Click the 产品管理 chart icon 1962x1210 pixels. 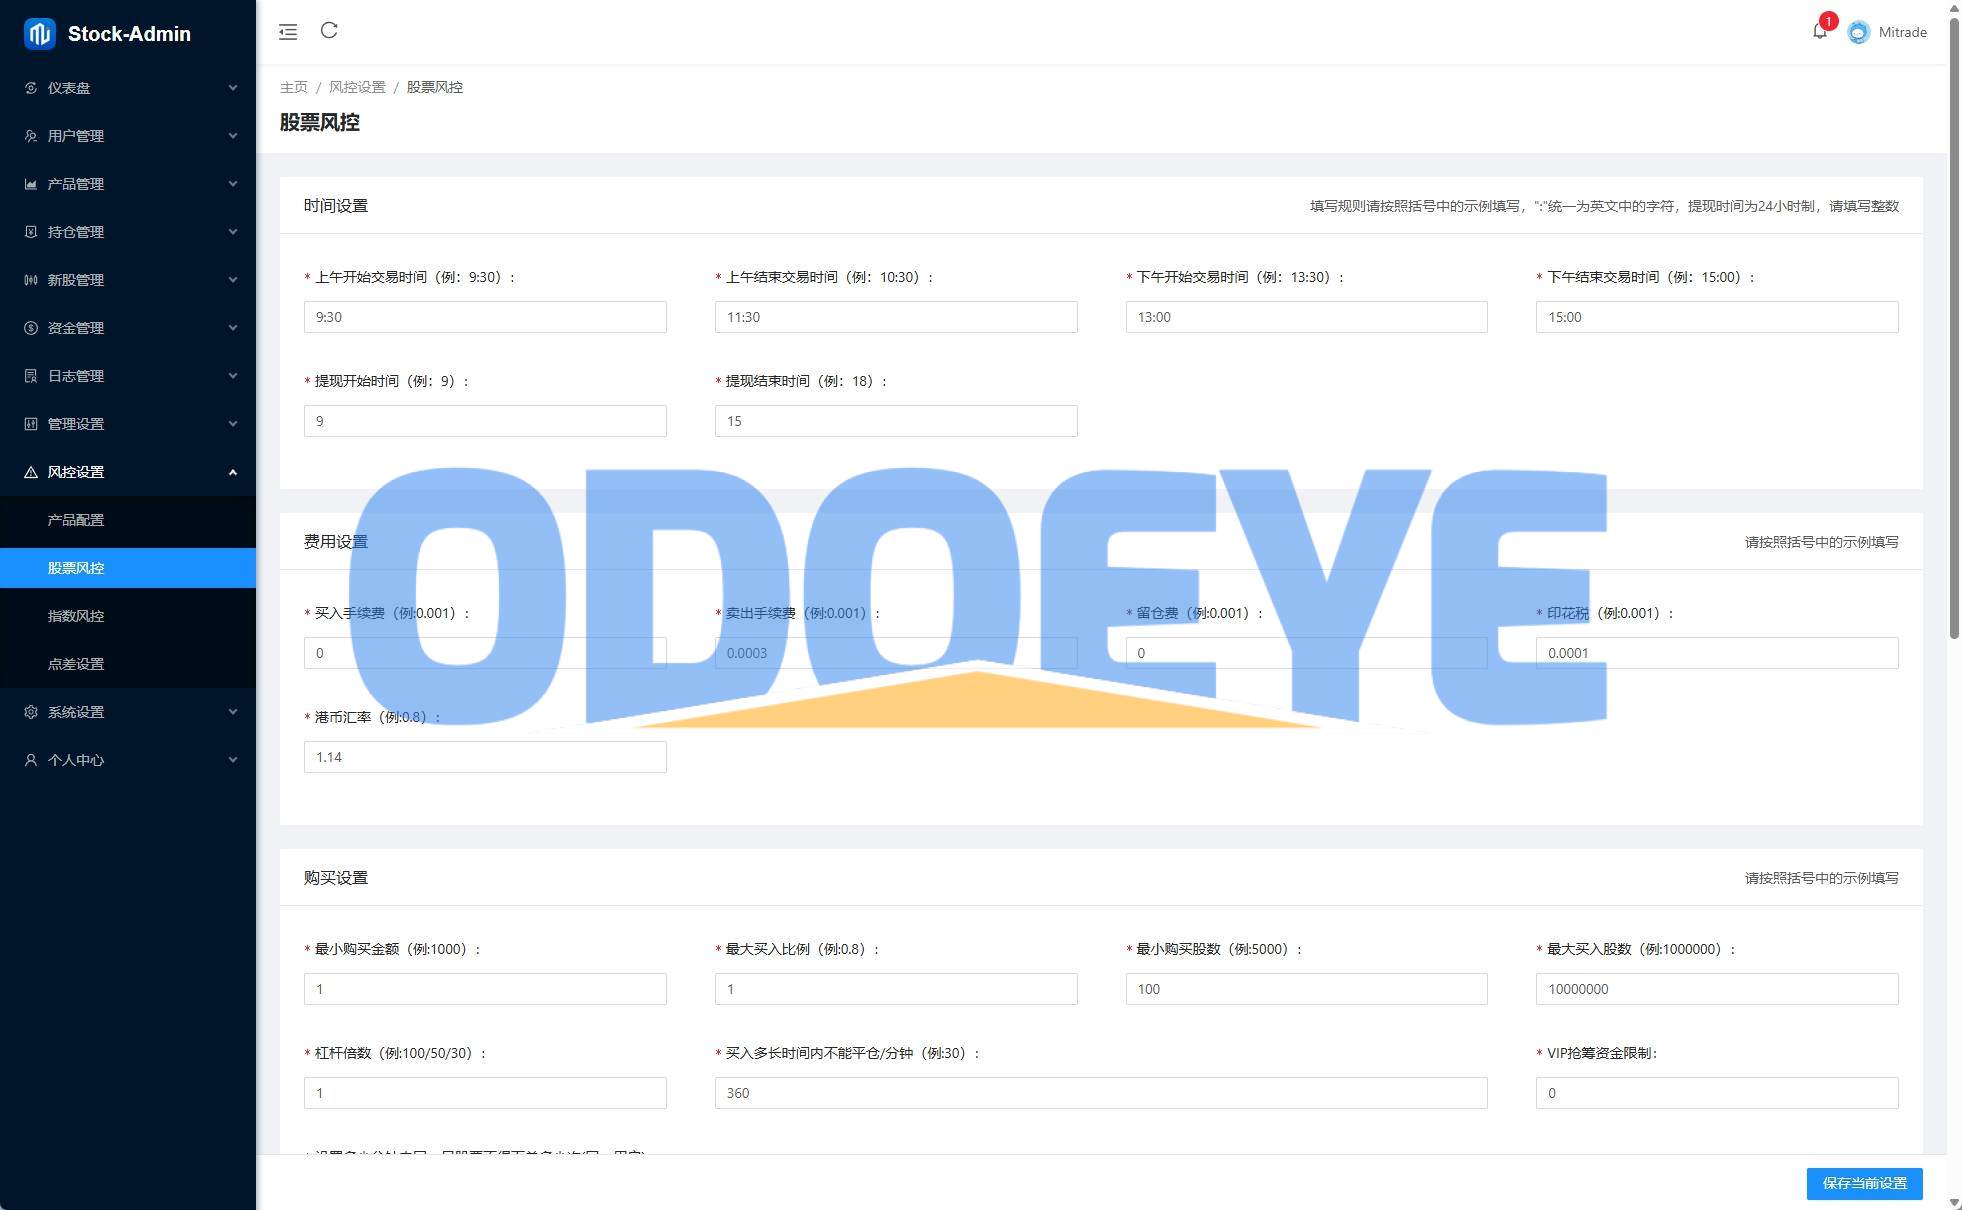[x=31, y=184]
